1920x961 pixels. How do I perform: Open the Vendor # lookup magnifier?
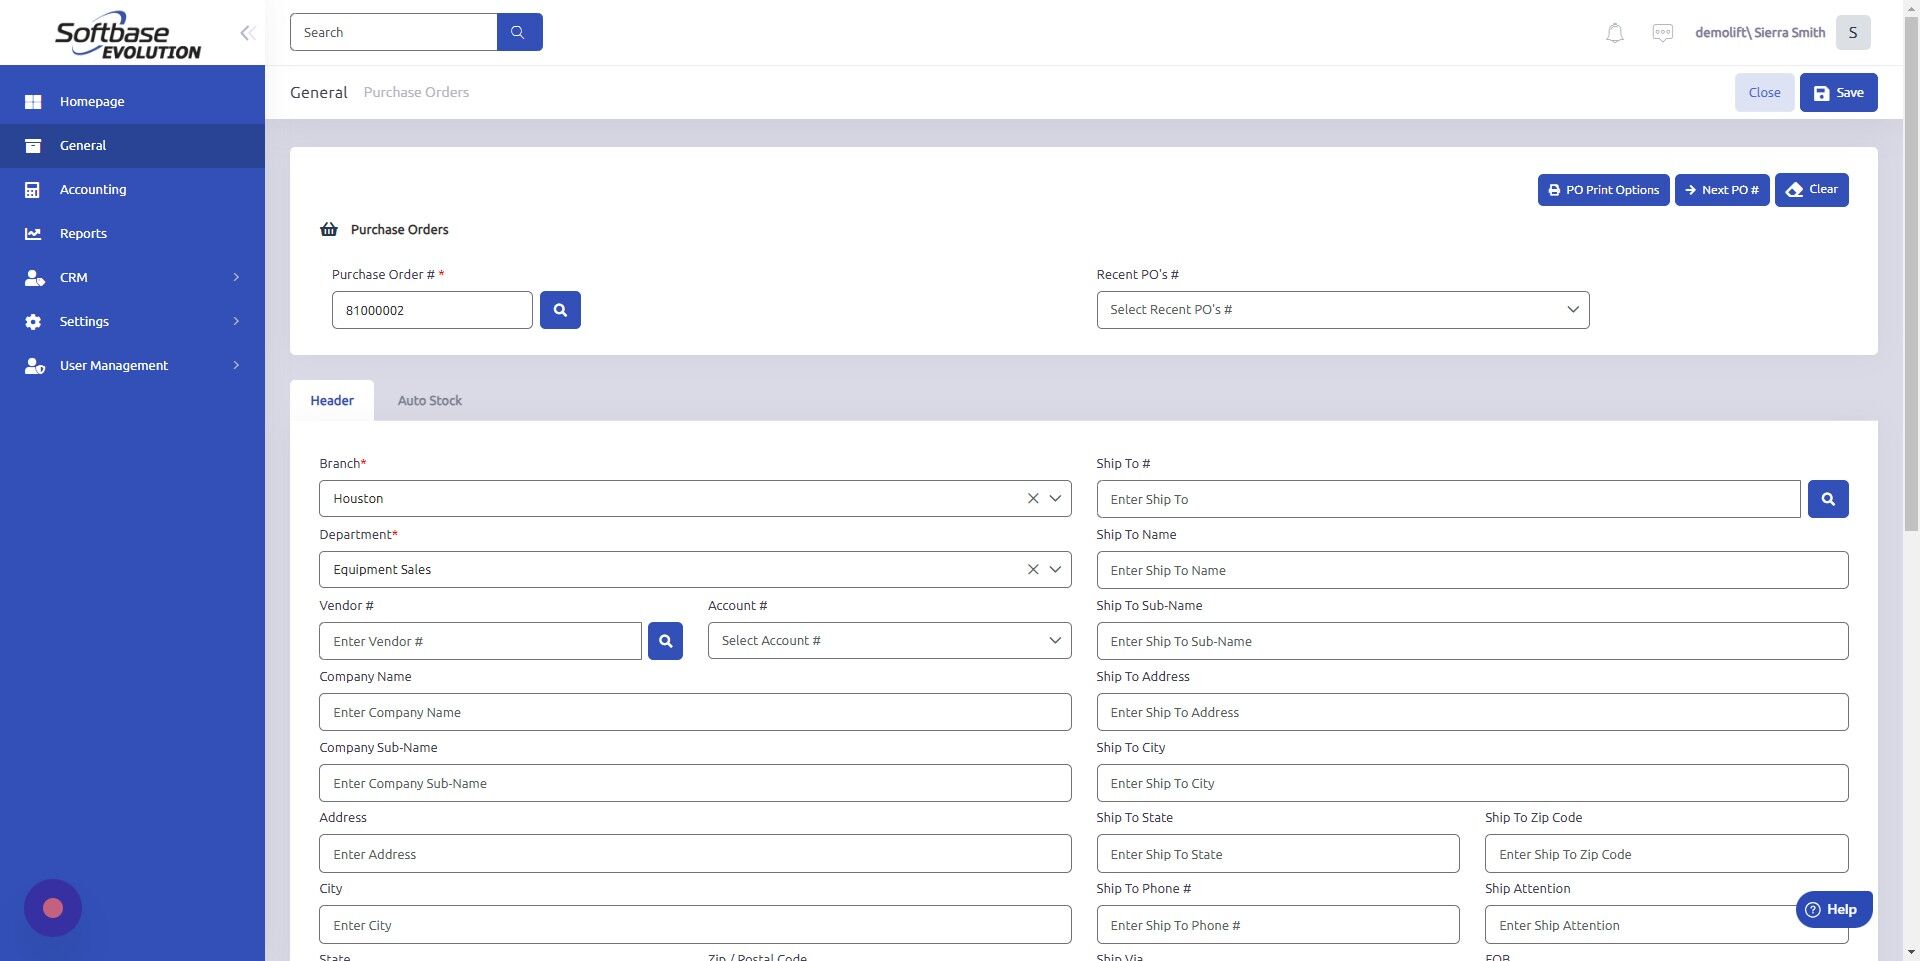[665, 641]
